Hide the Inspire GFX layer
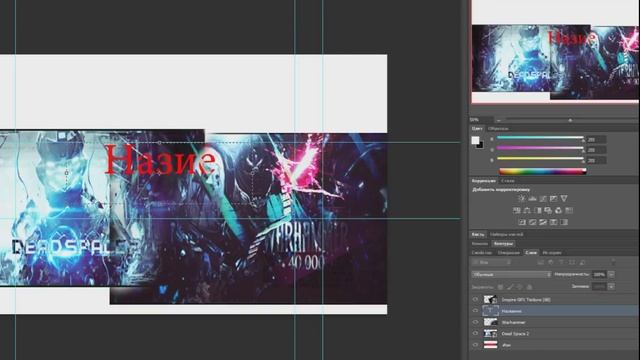Viewport: 640px width, 360px height. pyautogui.click(x=475, y=299)
